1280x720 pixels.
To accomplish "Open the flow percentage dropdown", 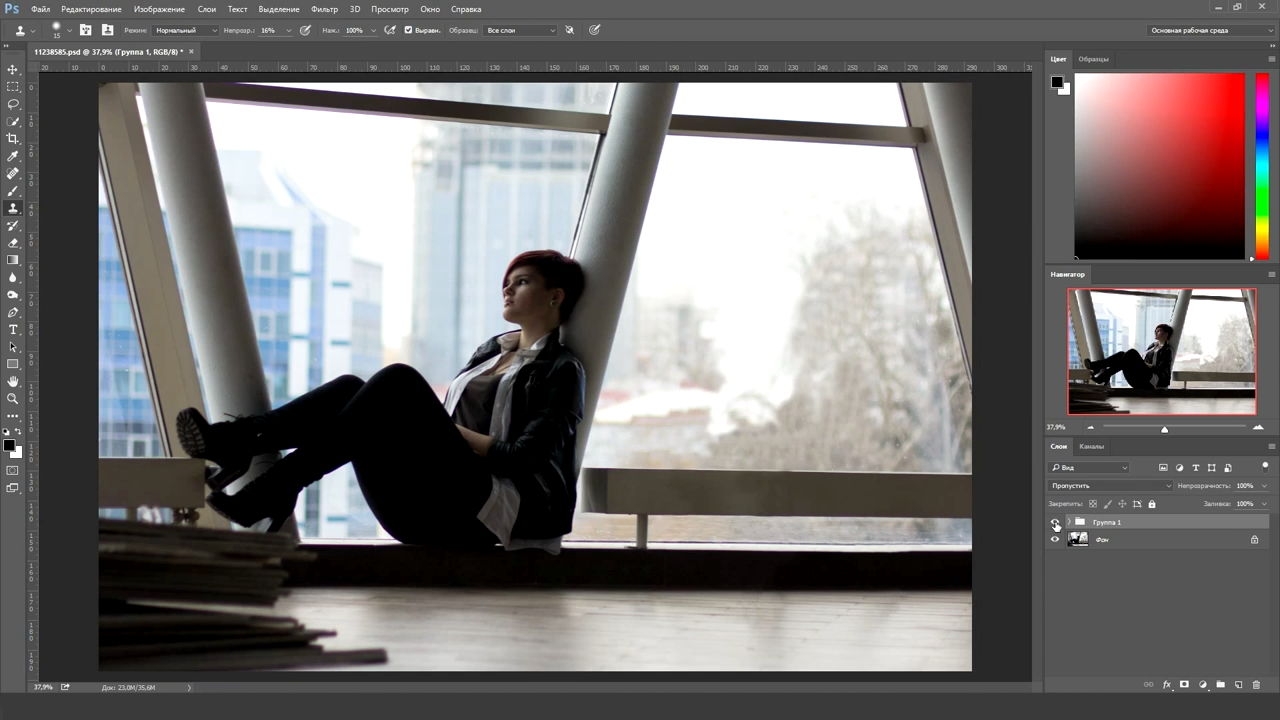I will coord(373,30).
